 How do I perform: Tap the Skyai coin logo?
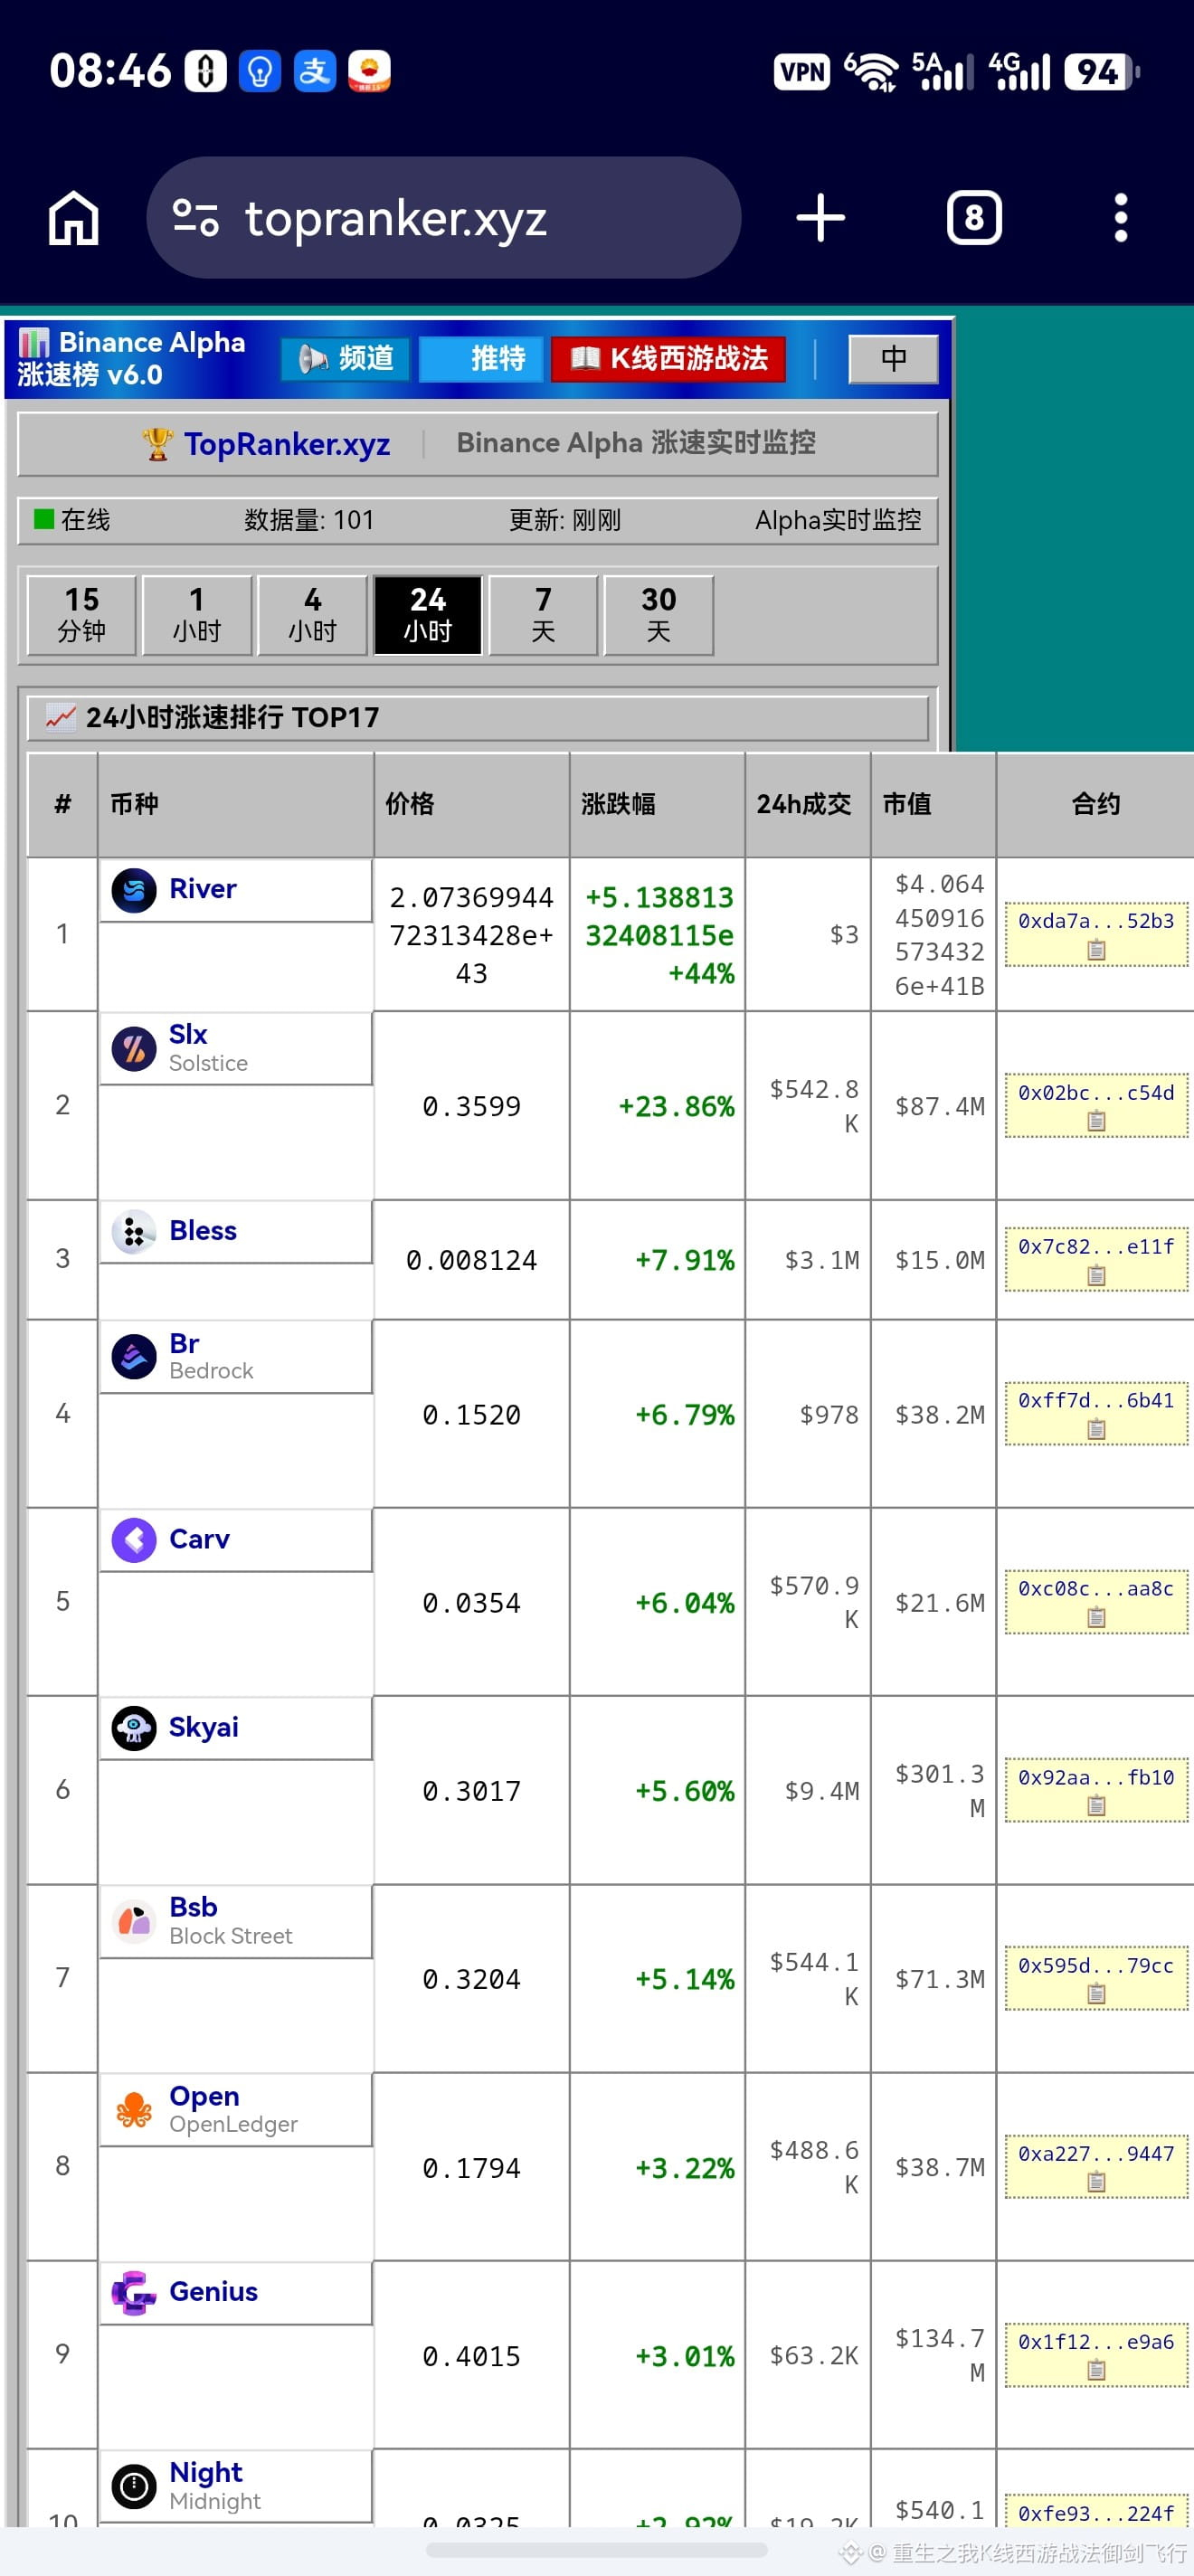134,1728
